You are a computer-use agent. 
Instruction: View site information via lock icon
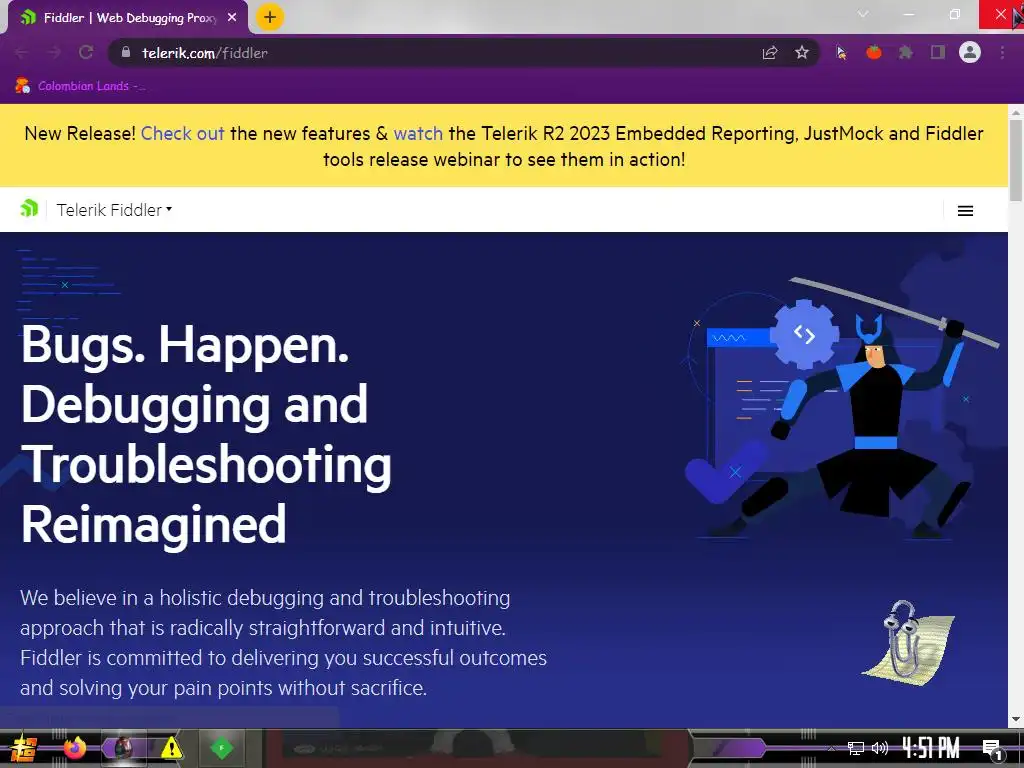coord(126,52)
